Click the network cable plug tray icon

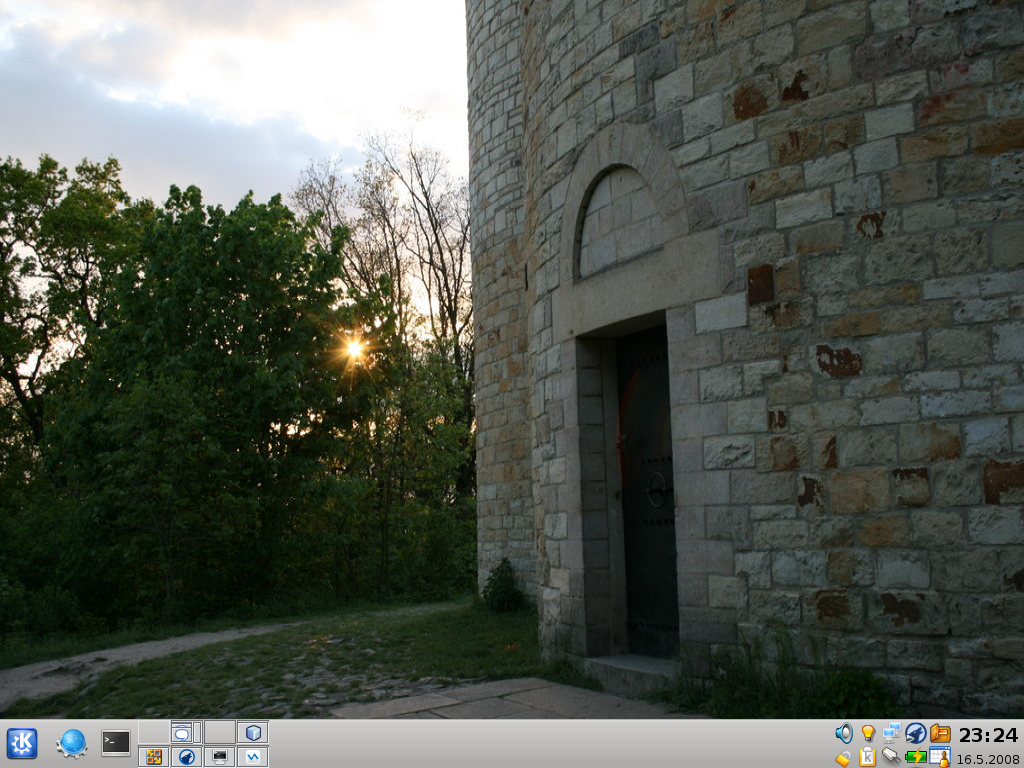(891, 757)
